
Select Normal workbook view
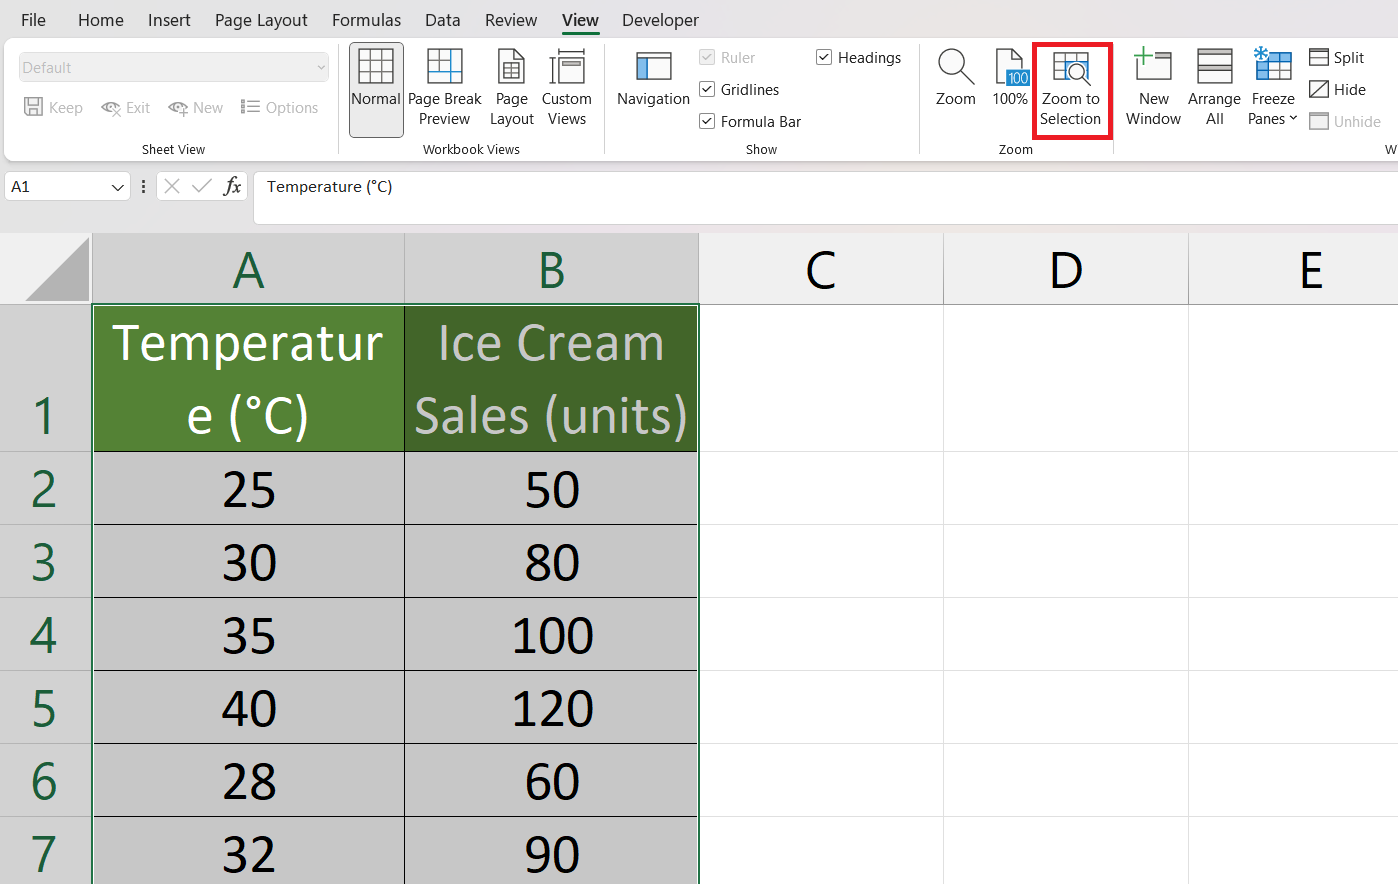[x=376, y=89]
